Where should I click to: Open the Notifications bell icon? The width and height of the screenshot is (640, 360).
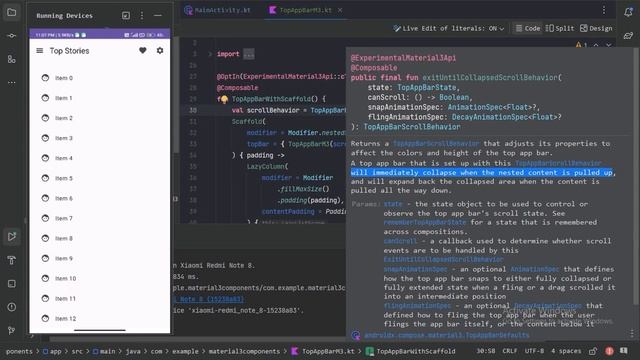[628, 12]
